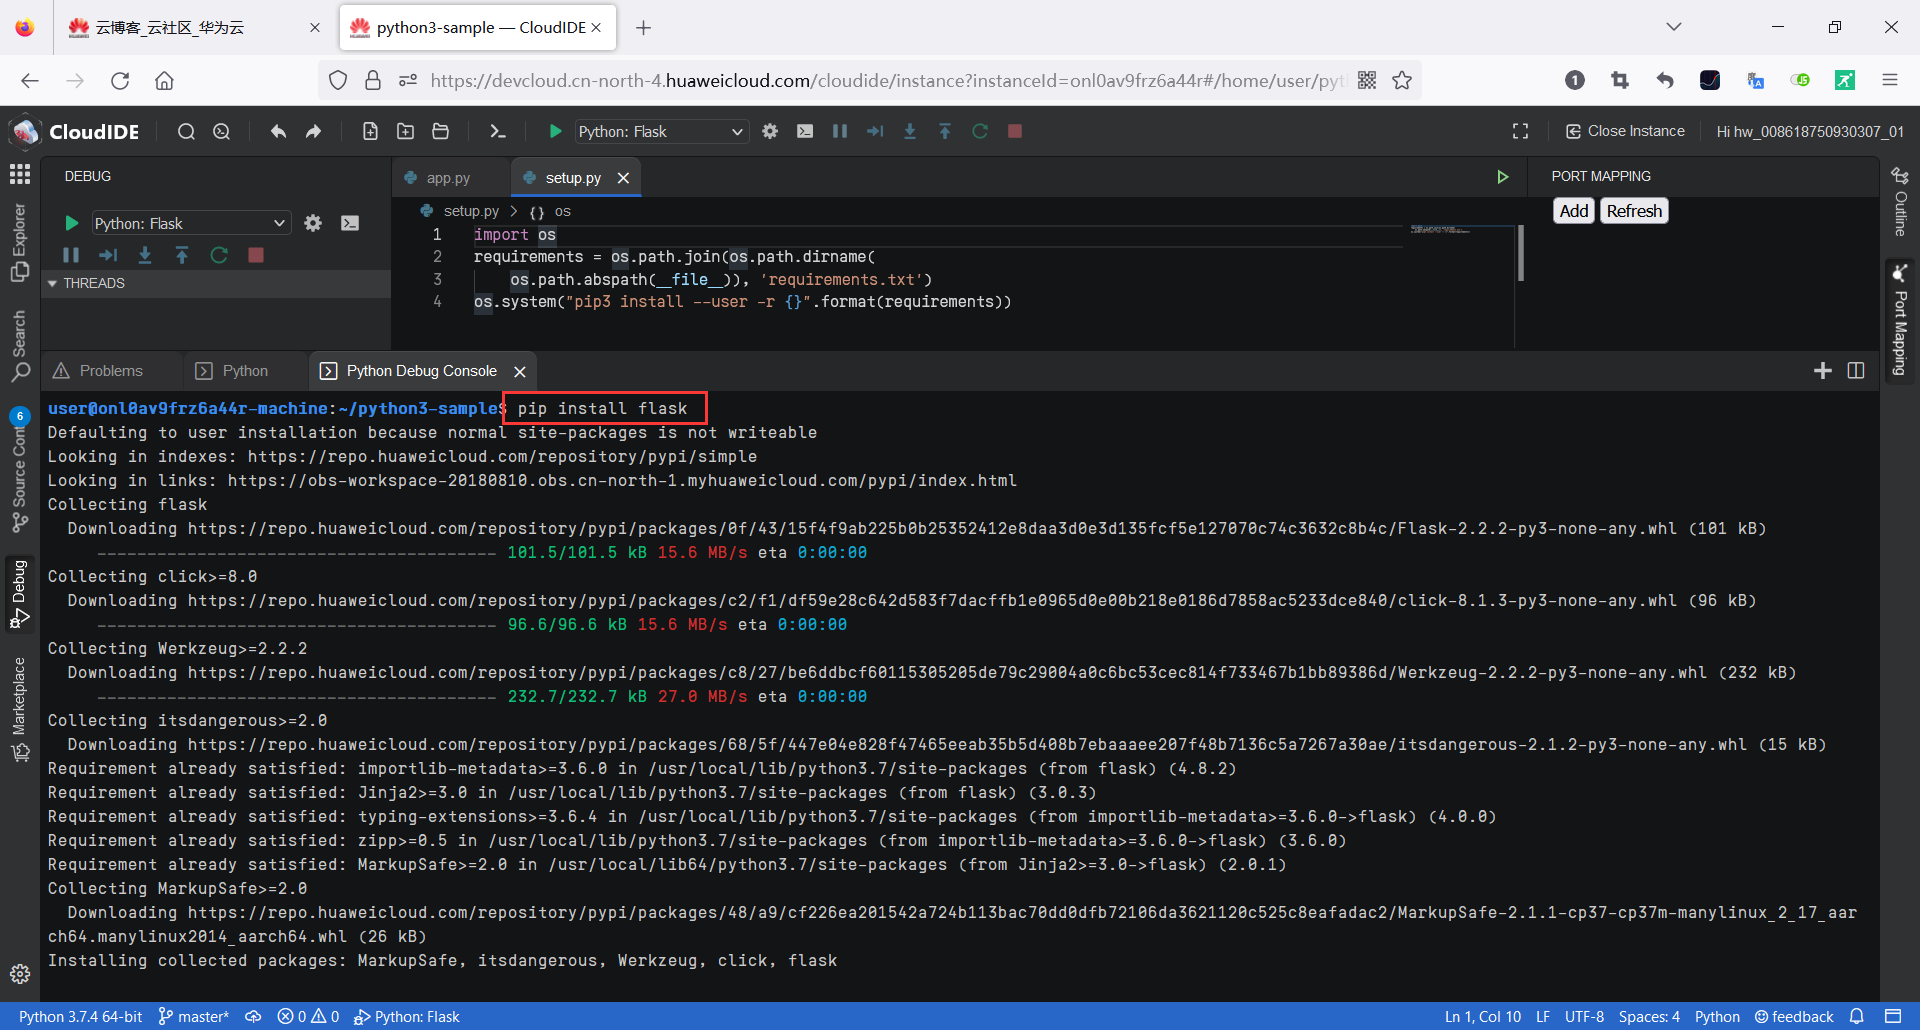
Task: Open the feedback link in status bar
Action: coord(1794,1017)
